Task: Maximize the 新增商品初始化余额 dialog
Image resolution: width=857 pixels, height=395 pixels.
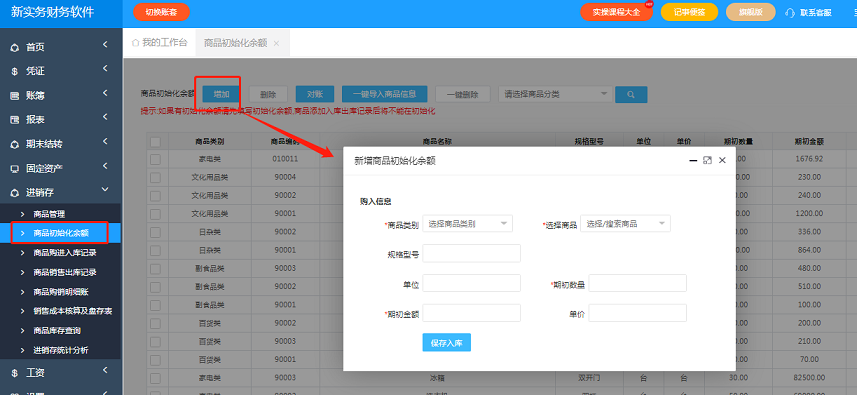Action: click(x=707, y=160)
